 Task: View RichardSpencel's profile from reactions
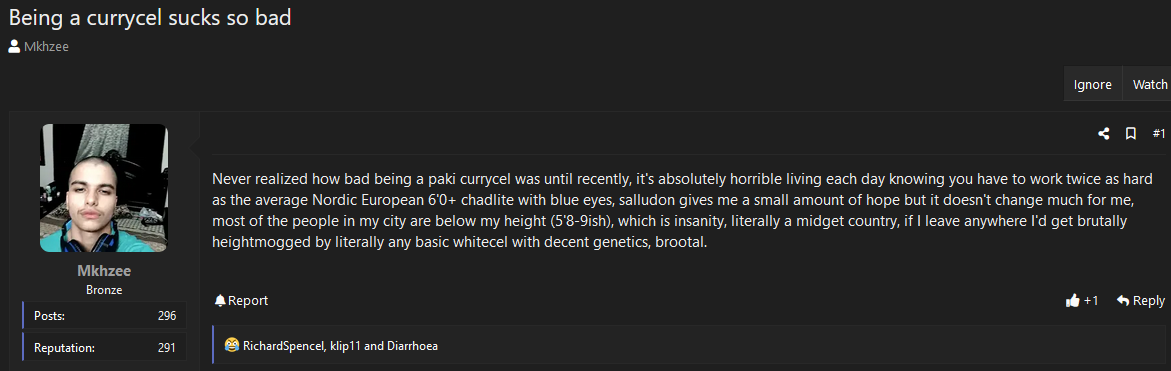(x=282, y=346)
